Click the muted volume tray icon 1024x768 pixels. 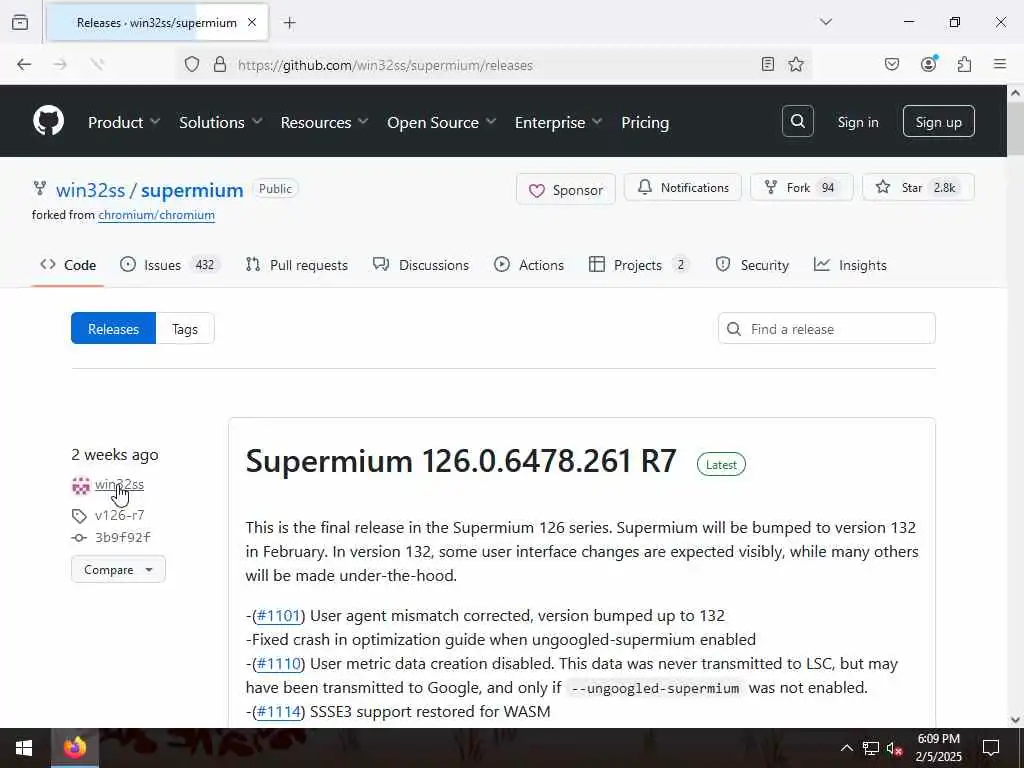894,748
